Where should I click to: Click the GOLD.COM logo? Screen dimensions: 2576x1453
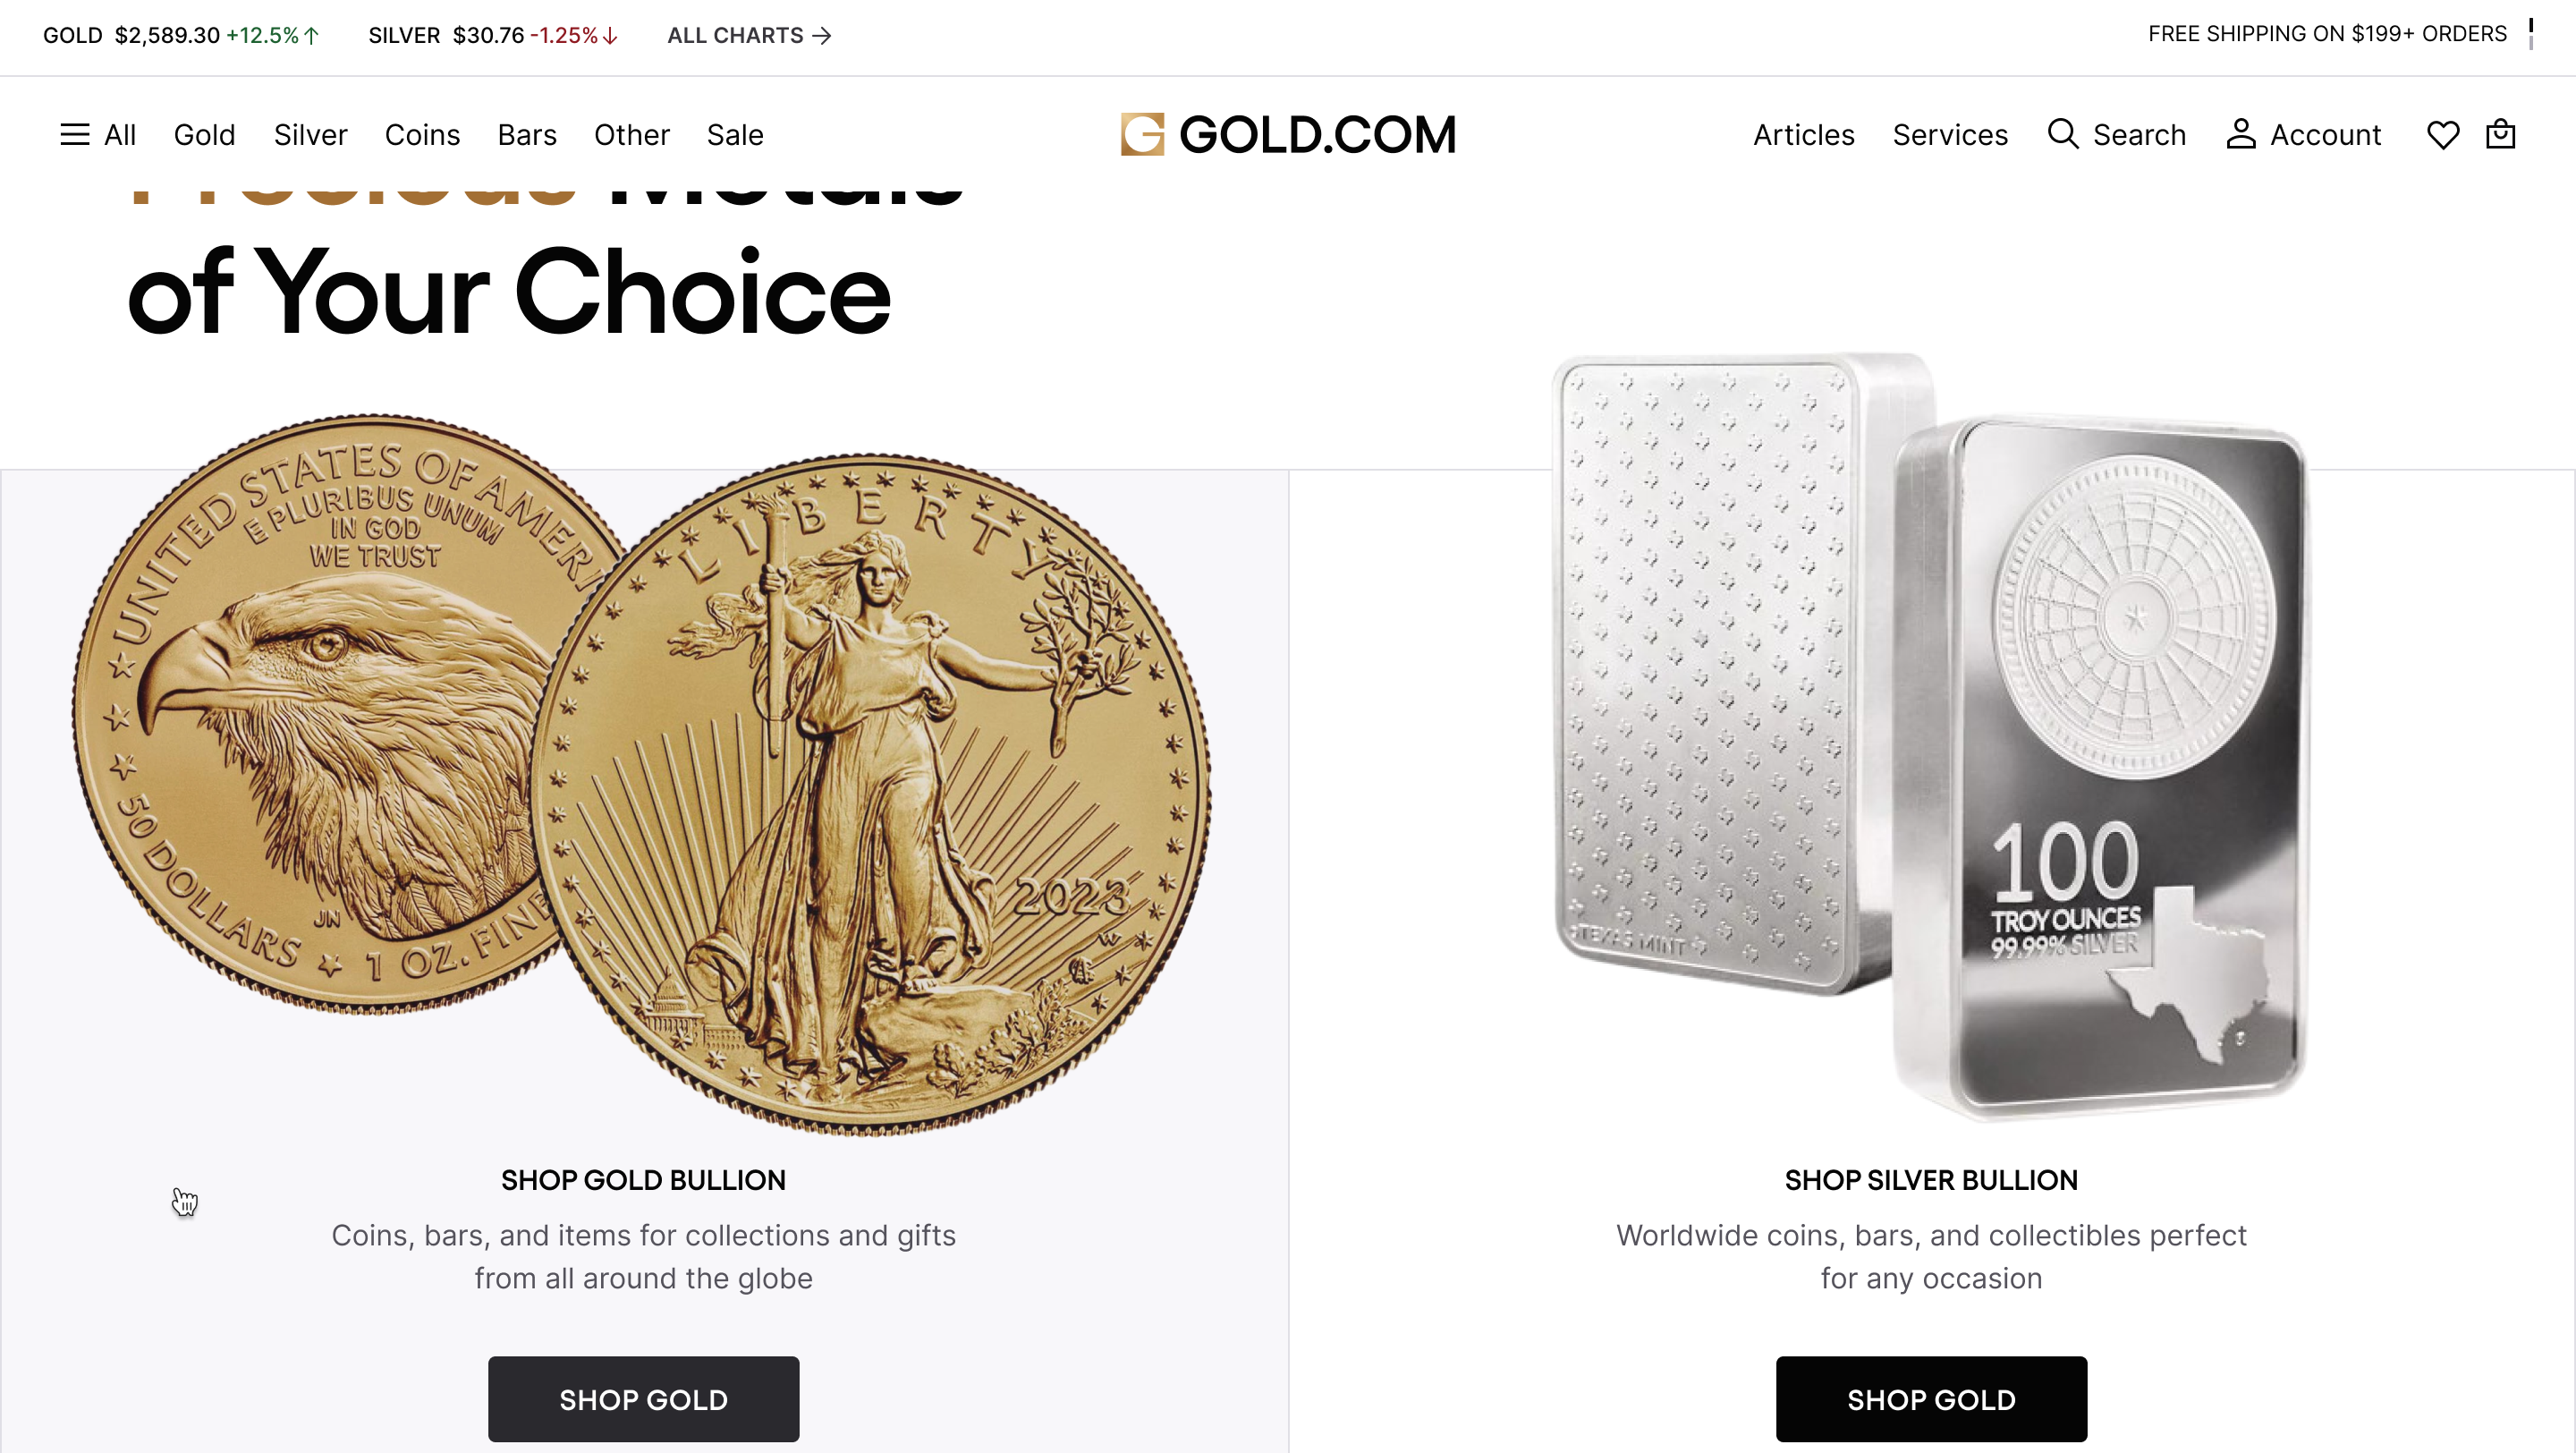coord(1288,135)
